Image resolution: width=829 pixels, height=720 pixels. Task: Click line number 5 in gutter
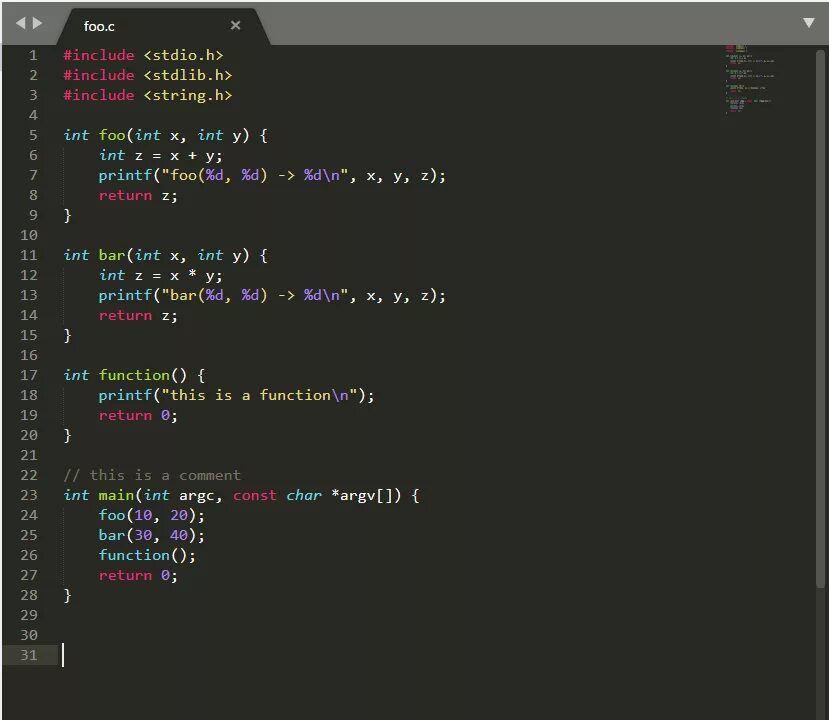click(33, 135)
